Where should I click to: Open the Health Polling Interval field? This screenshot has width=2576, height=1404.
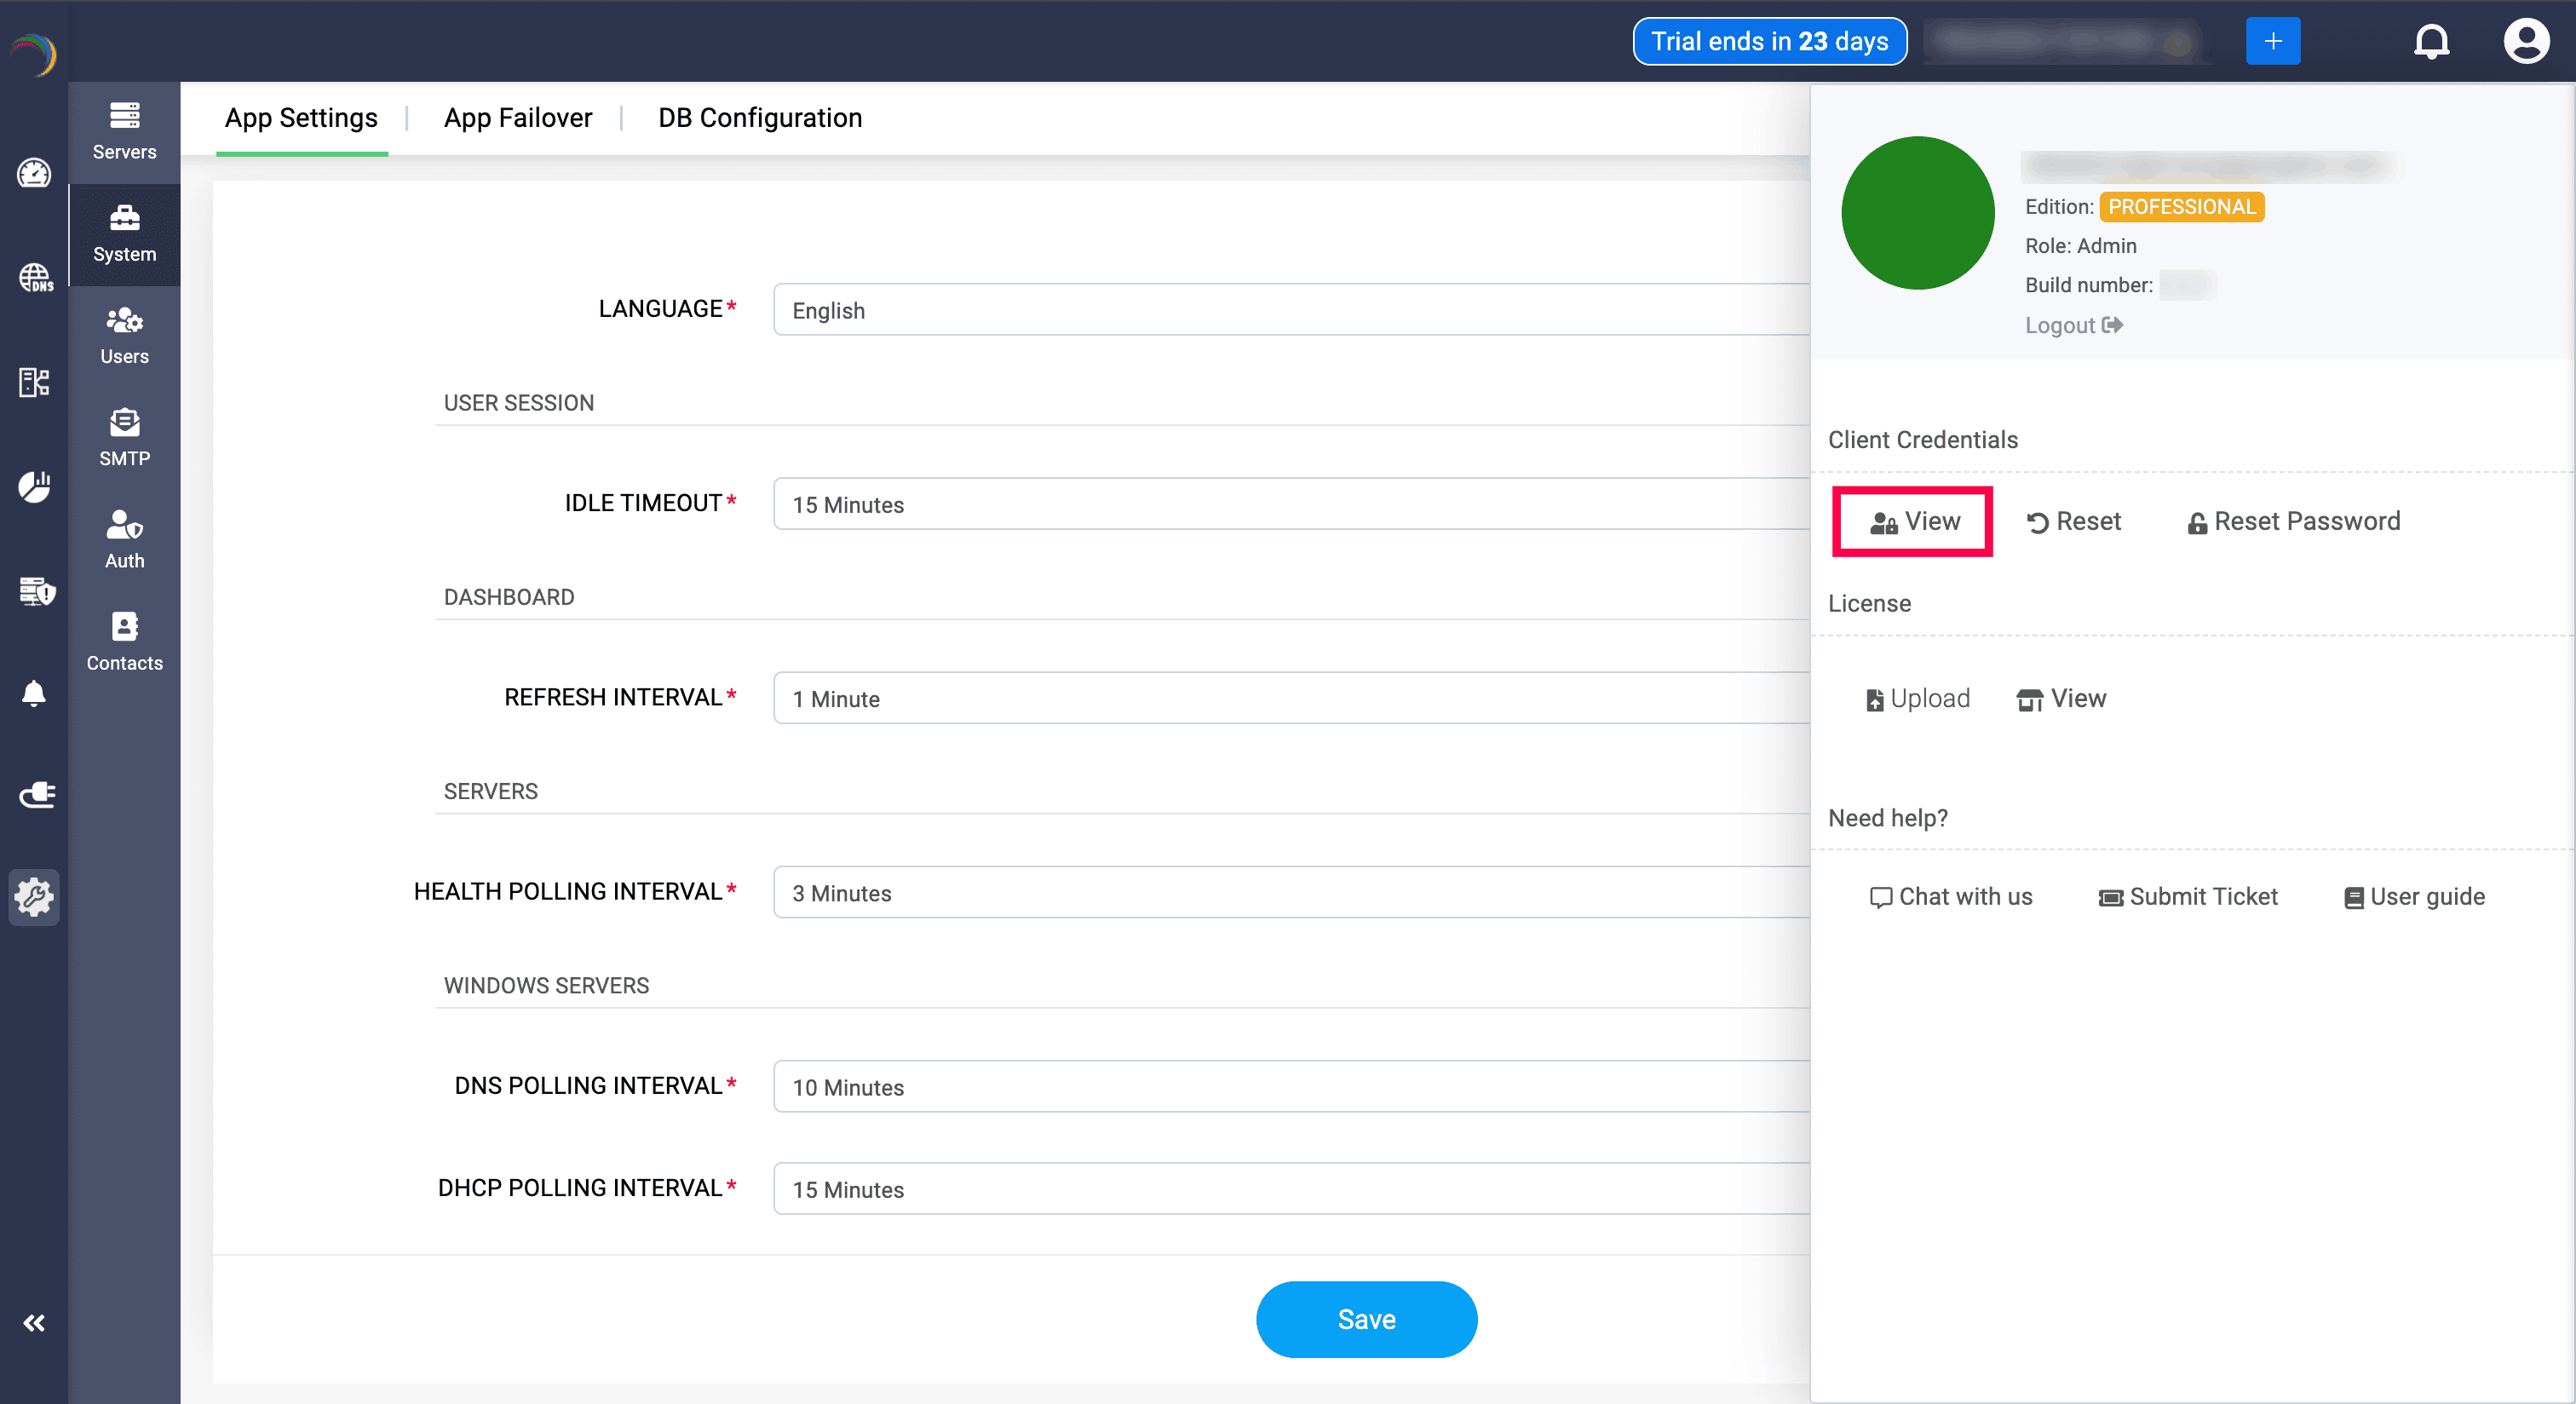(x=1290, y=892)
